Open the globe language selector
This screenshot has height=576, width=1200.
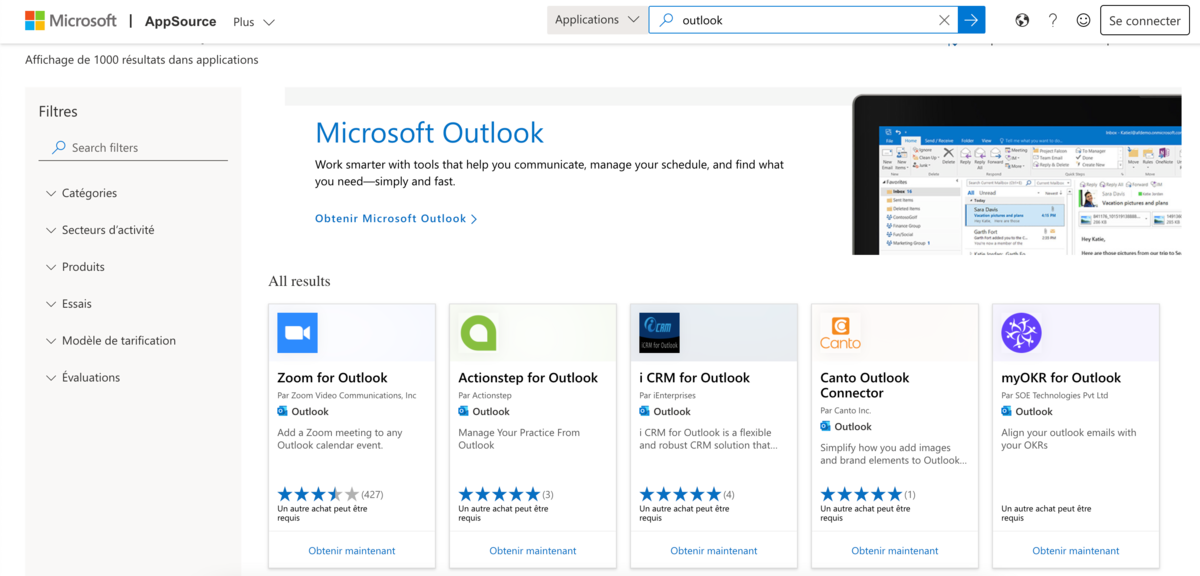click(1022, 20)
